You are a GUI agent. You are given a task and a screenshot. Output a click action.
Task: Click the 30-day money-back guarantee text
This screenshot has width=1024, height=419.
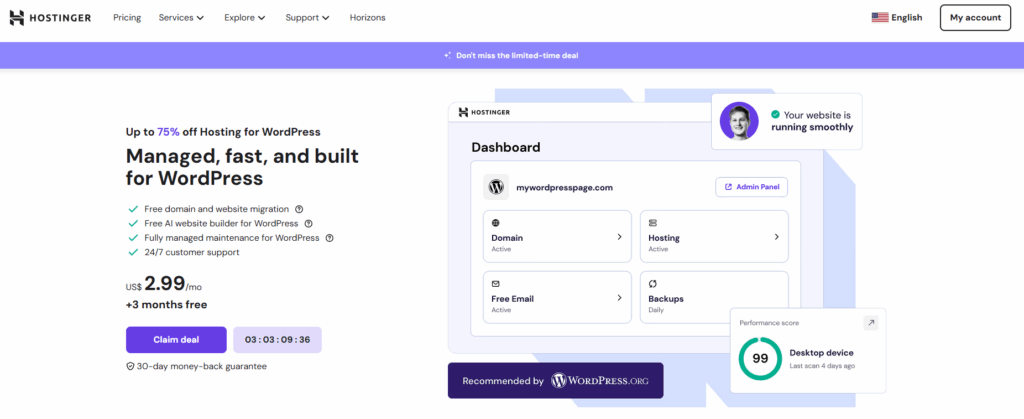(202, 367)
